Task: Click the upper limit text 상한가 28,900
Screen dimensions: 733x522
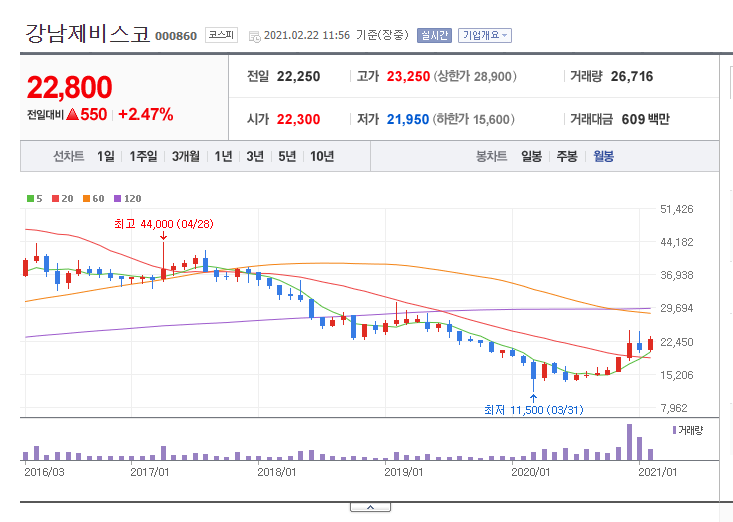Action: (x=475, y=77)
